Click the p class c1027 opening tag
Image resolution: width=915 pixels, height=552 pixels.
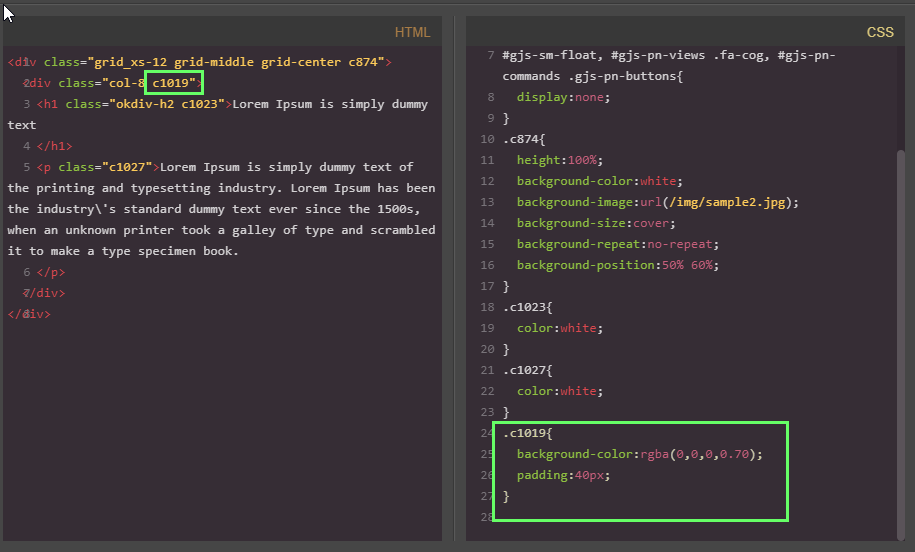pos(98,167)
